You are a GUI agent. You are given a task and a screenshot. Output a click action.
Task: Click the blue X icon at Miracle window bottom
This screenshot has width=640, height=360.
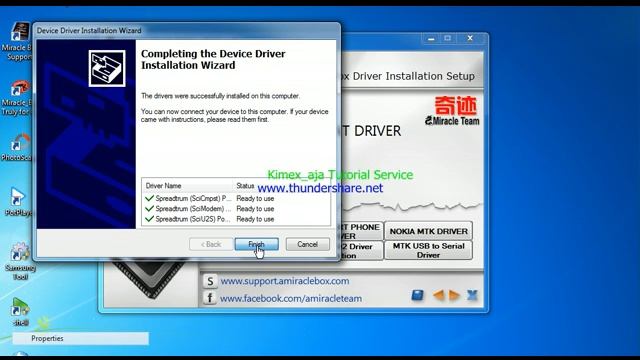click(x=472, y=295)
